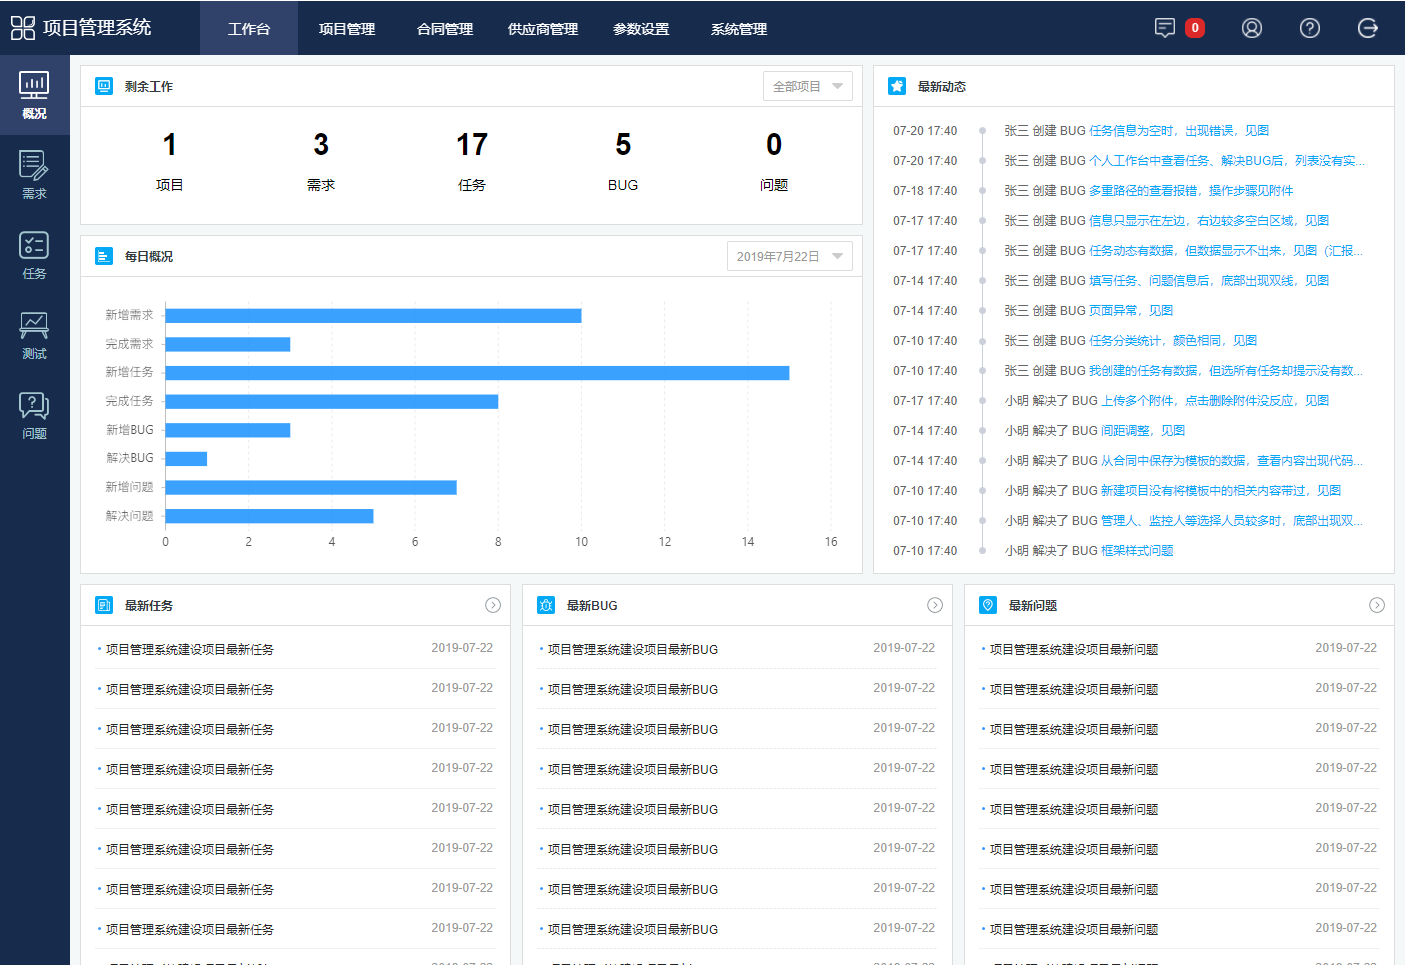Open BUG link 页面异常，见图
This screenshot has height=965, width=1405.
[x=1131, y=311]
